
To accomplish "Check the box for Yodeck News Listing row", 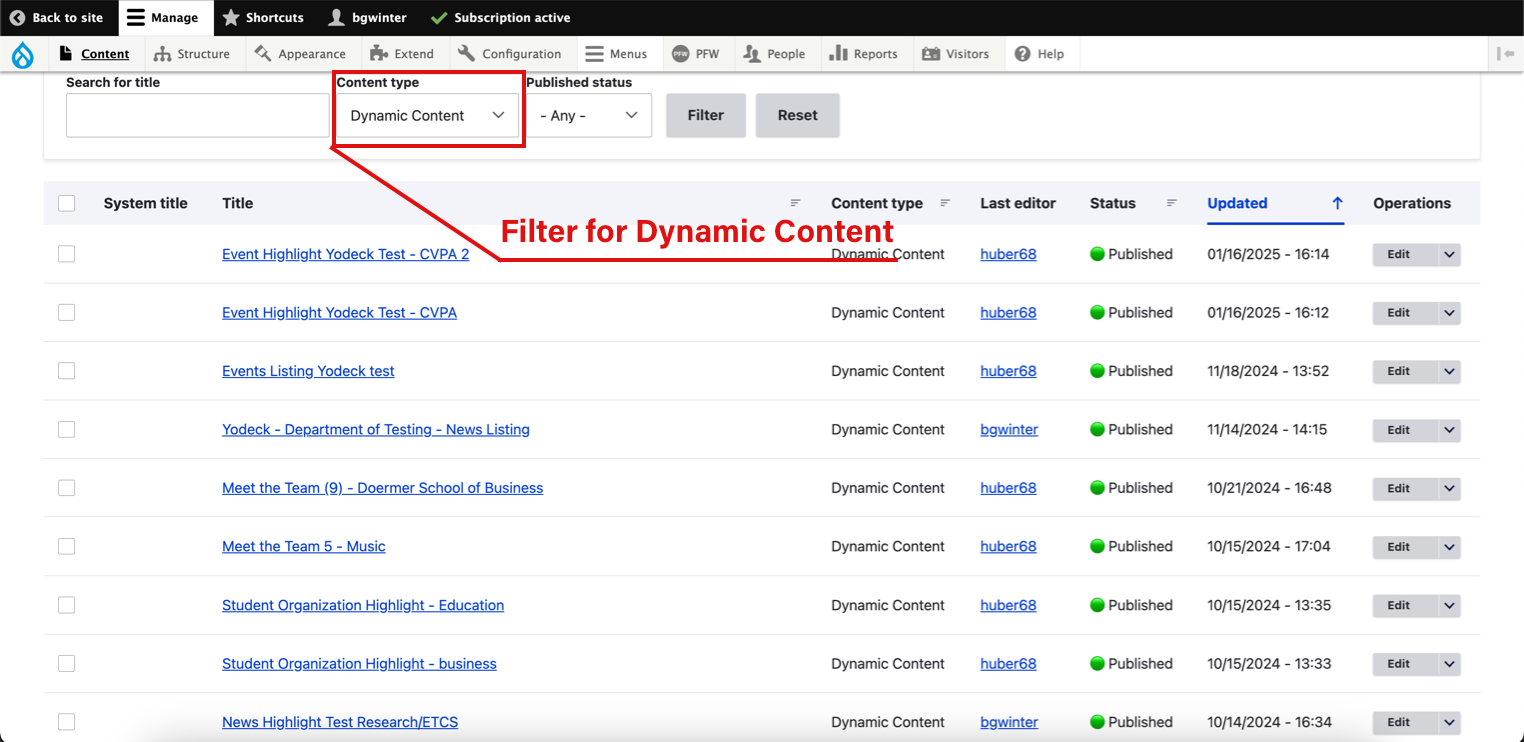I will tap(67, 430).
